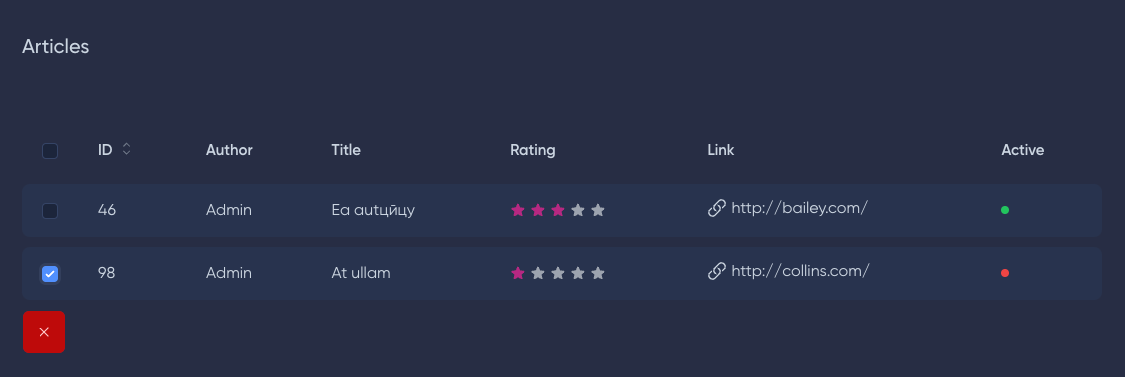Click the link icon beside bailey.com
Image resolution: width=1125 pixels, height=377 pixels.
point(717,208)
